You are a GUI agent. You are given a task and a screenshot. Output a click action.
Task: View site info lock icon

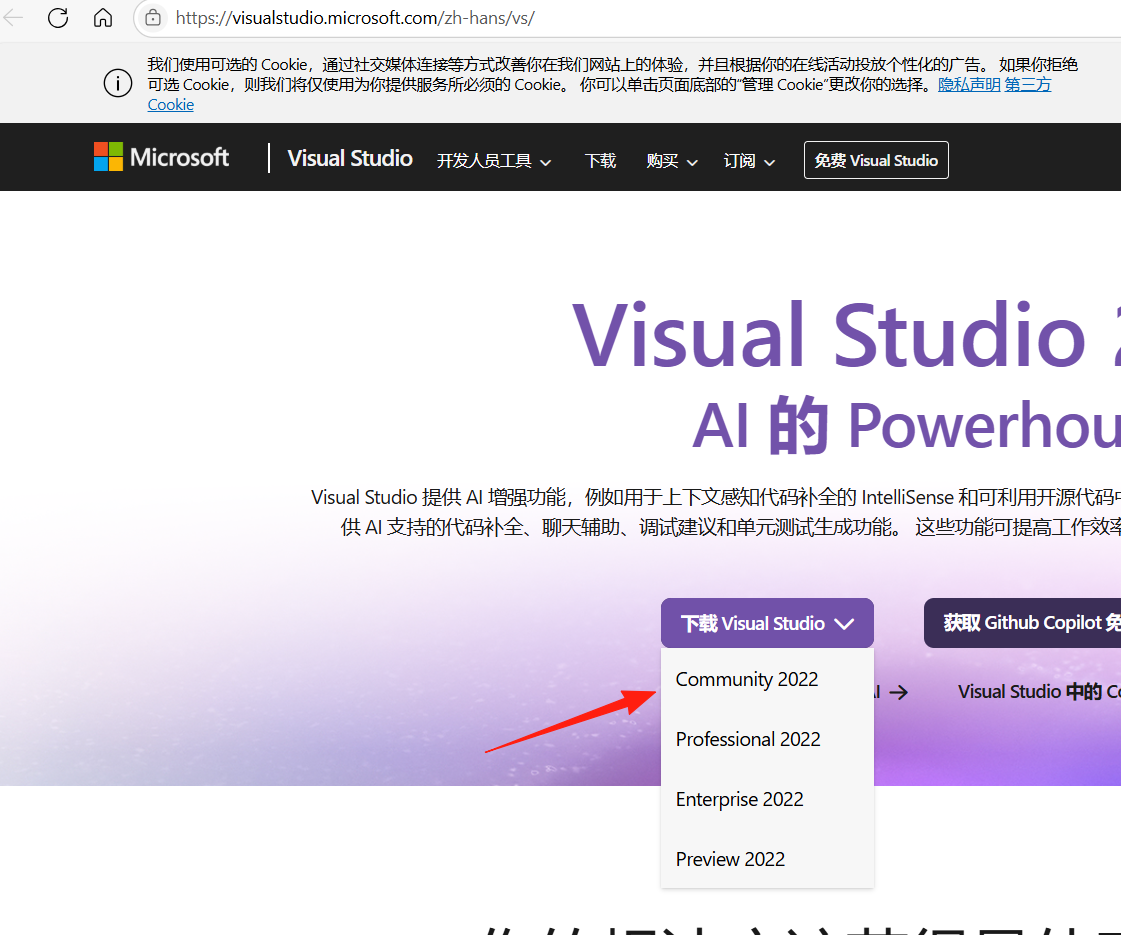(x=153, y=18)
